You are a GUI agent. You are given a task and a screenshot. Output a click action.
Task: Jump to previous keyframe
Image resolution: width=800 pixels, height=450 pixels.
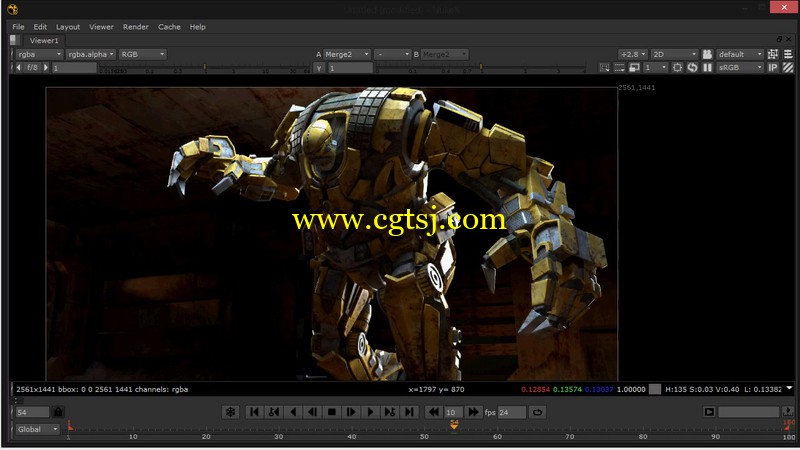point(273,412)
